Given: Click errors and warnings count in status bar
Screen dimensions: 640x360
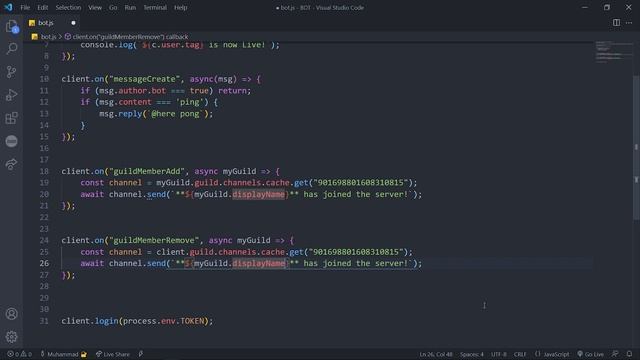Looking at the screenshot, I should (19, 354).
